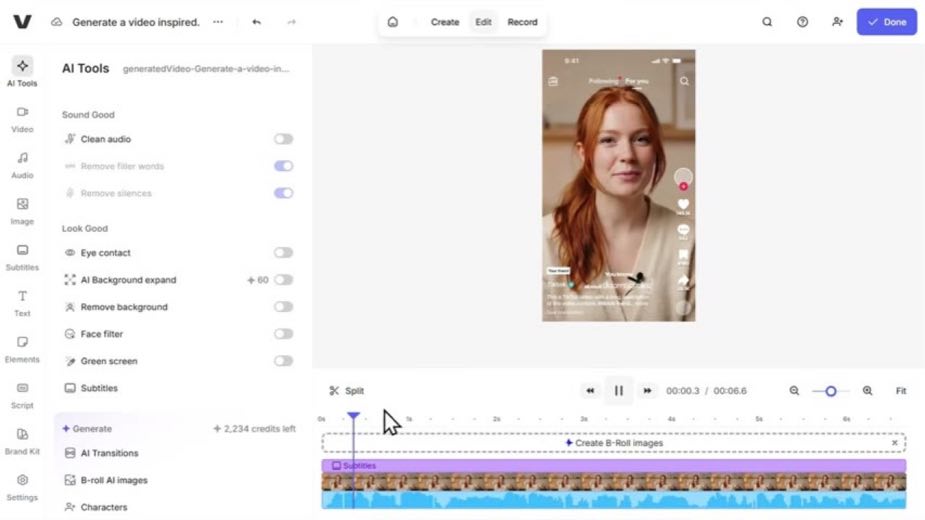Open the Audio sidebar panel
925x520 pixels.
tap(22, 166)
